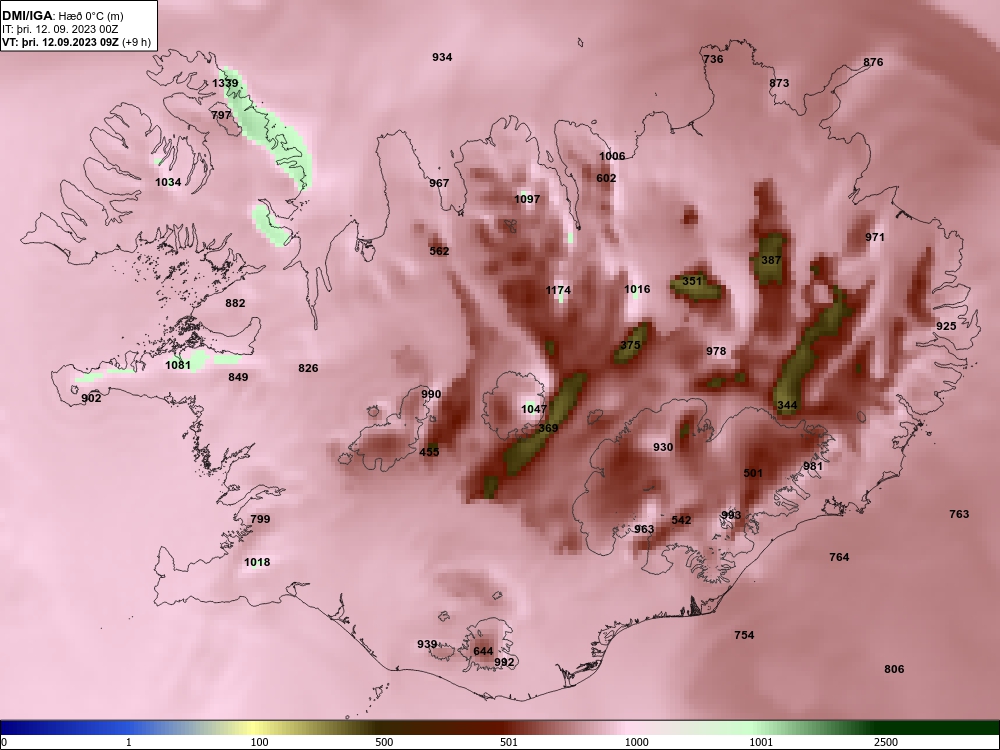
Task: Click the valid time line "VT: þri. 12.09.2023 09Z"
Action: pos(61,43)
